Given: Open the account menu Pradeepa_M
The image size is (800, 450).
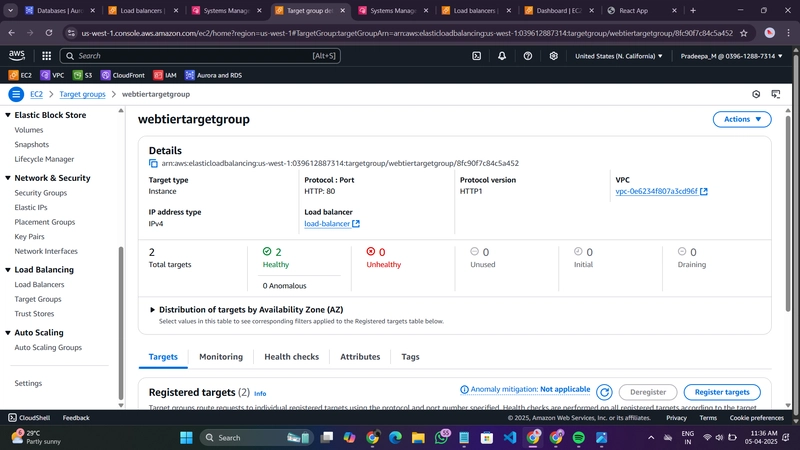Looking at the screenshot, I should click(x=731, y=56).
